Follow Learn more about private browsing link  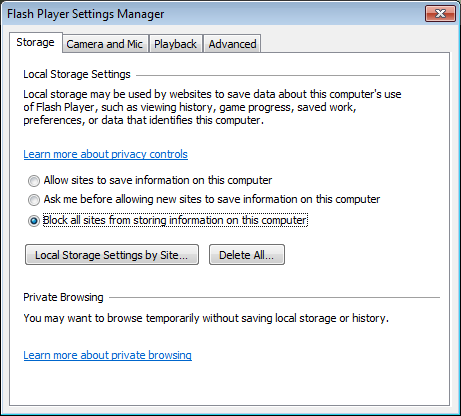pyautogui.click(x=108, y=355)
